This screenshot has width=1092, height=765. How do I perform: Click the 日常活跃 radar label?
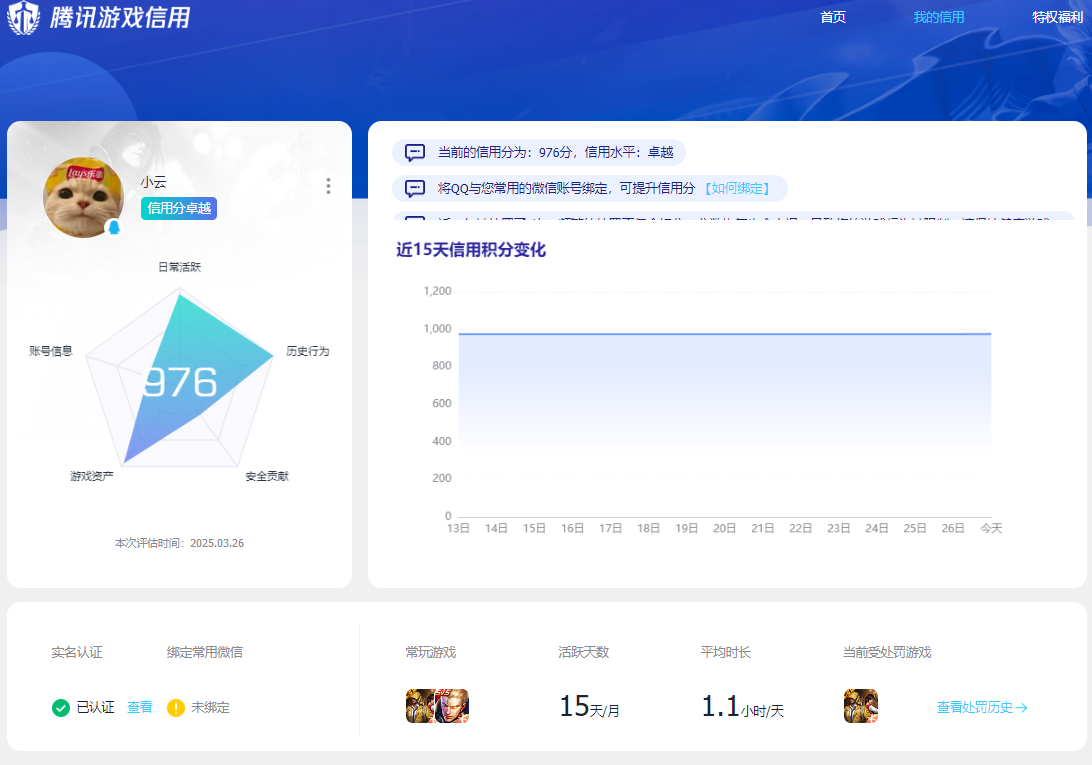pyautogui.click(x=179, y=267)
